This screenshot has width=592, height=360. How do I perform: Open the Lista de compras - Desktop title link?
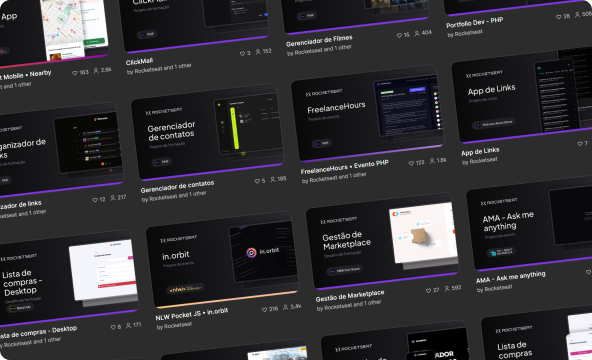(x=38, y=332)
